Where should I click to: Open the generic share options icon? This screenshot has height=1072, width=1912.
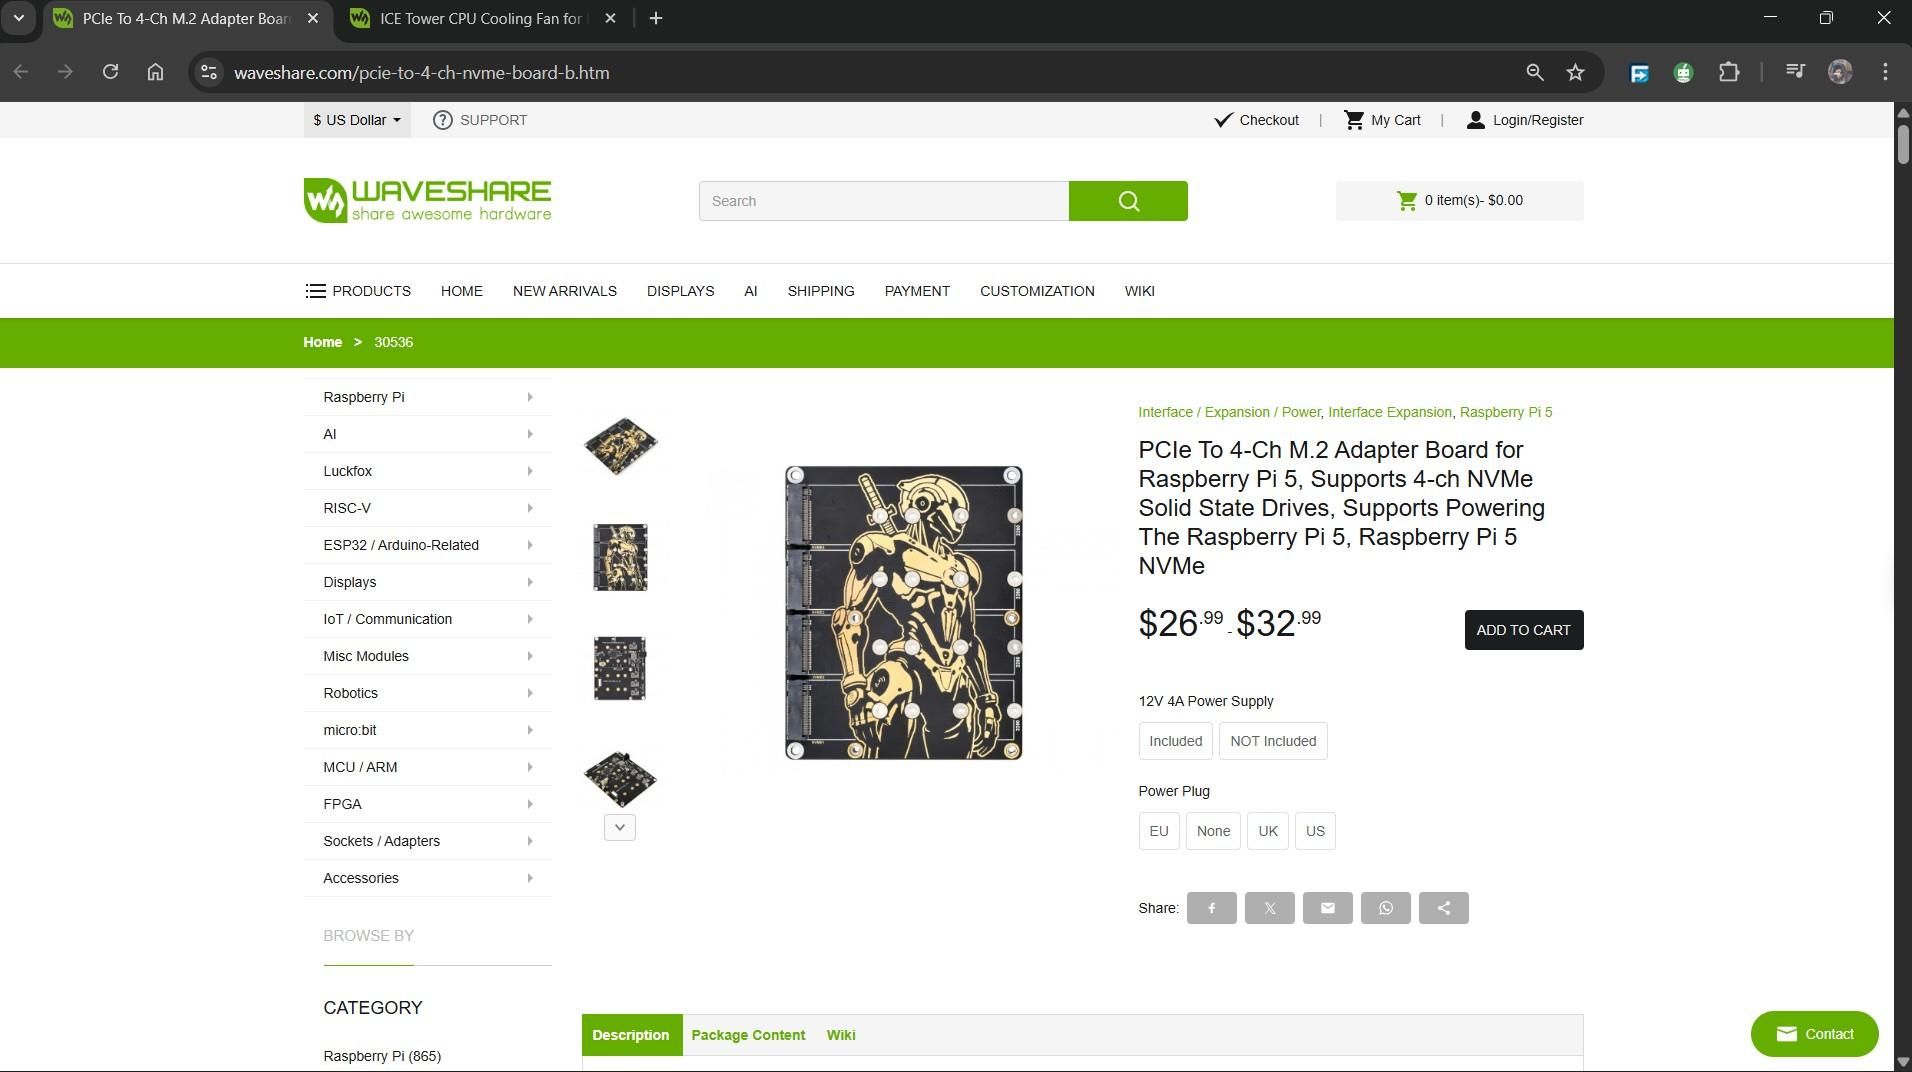(1443, 908)
